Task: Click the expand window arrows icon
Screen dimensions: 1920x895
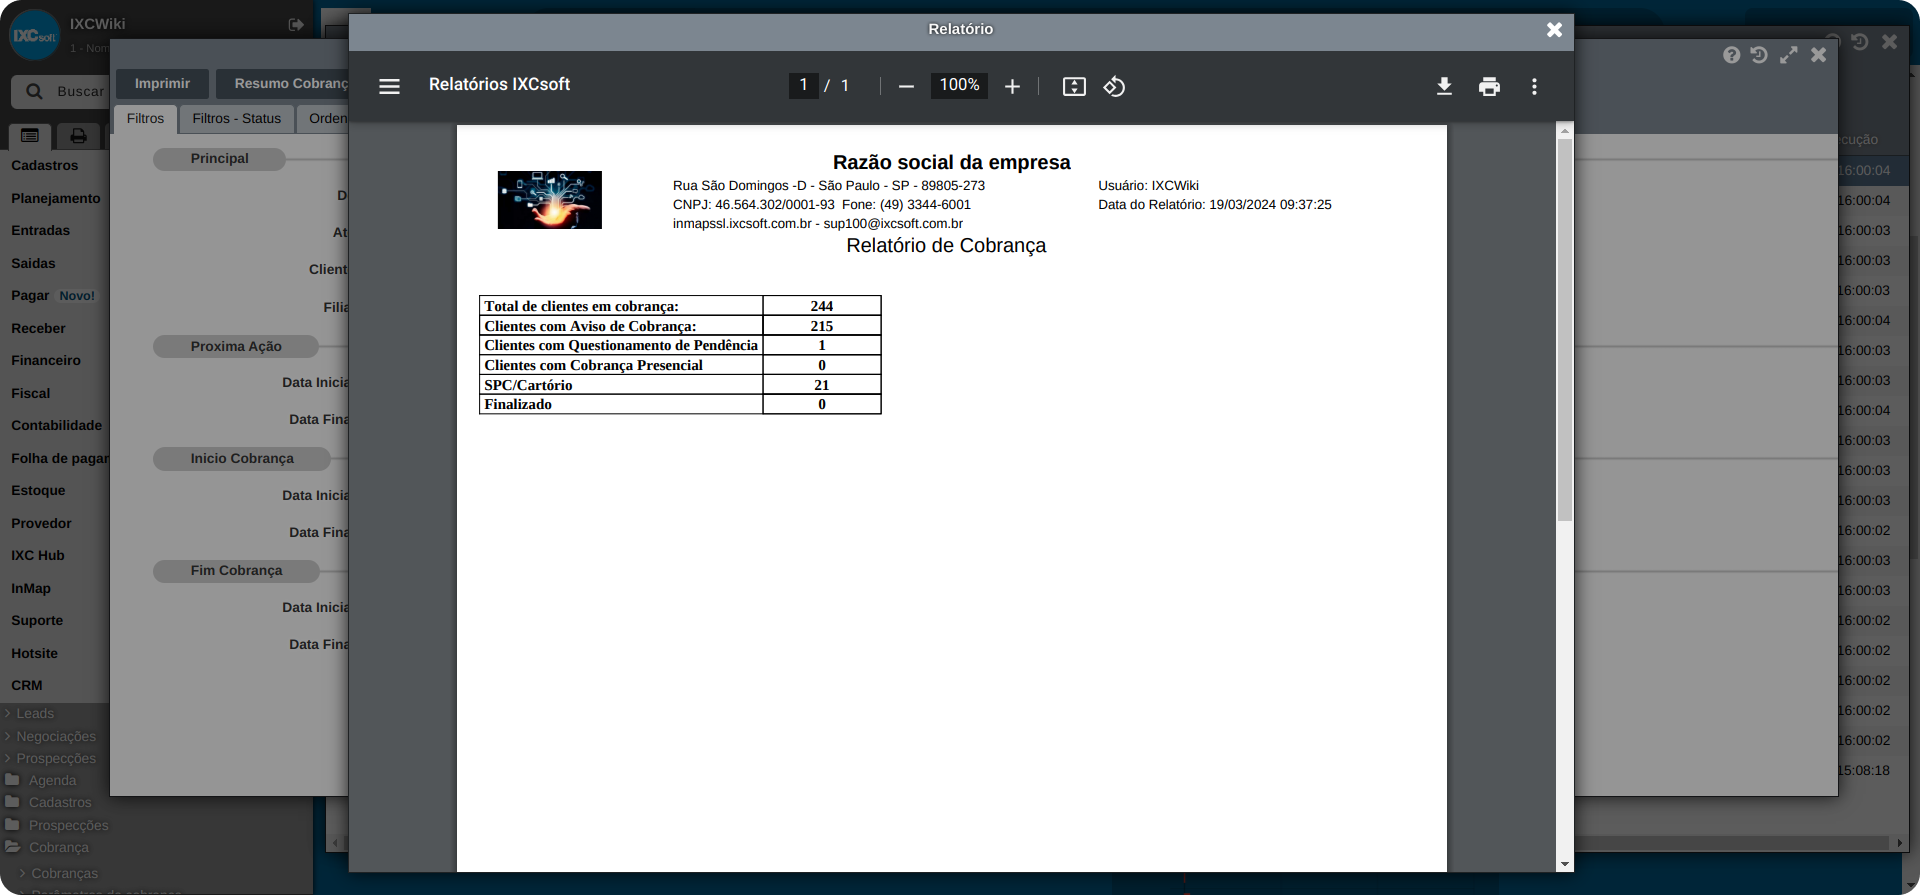Action: [x=1788, y=55]
